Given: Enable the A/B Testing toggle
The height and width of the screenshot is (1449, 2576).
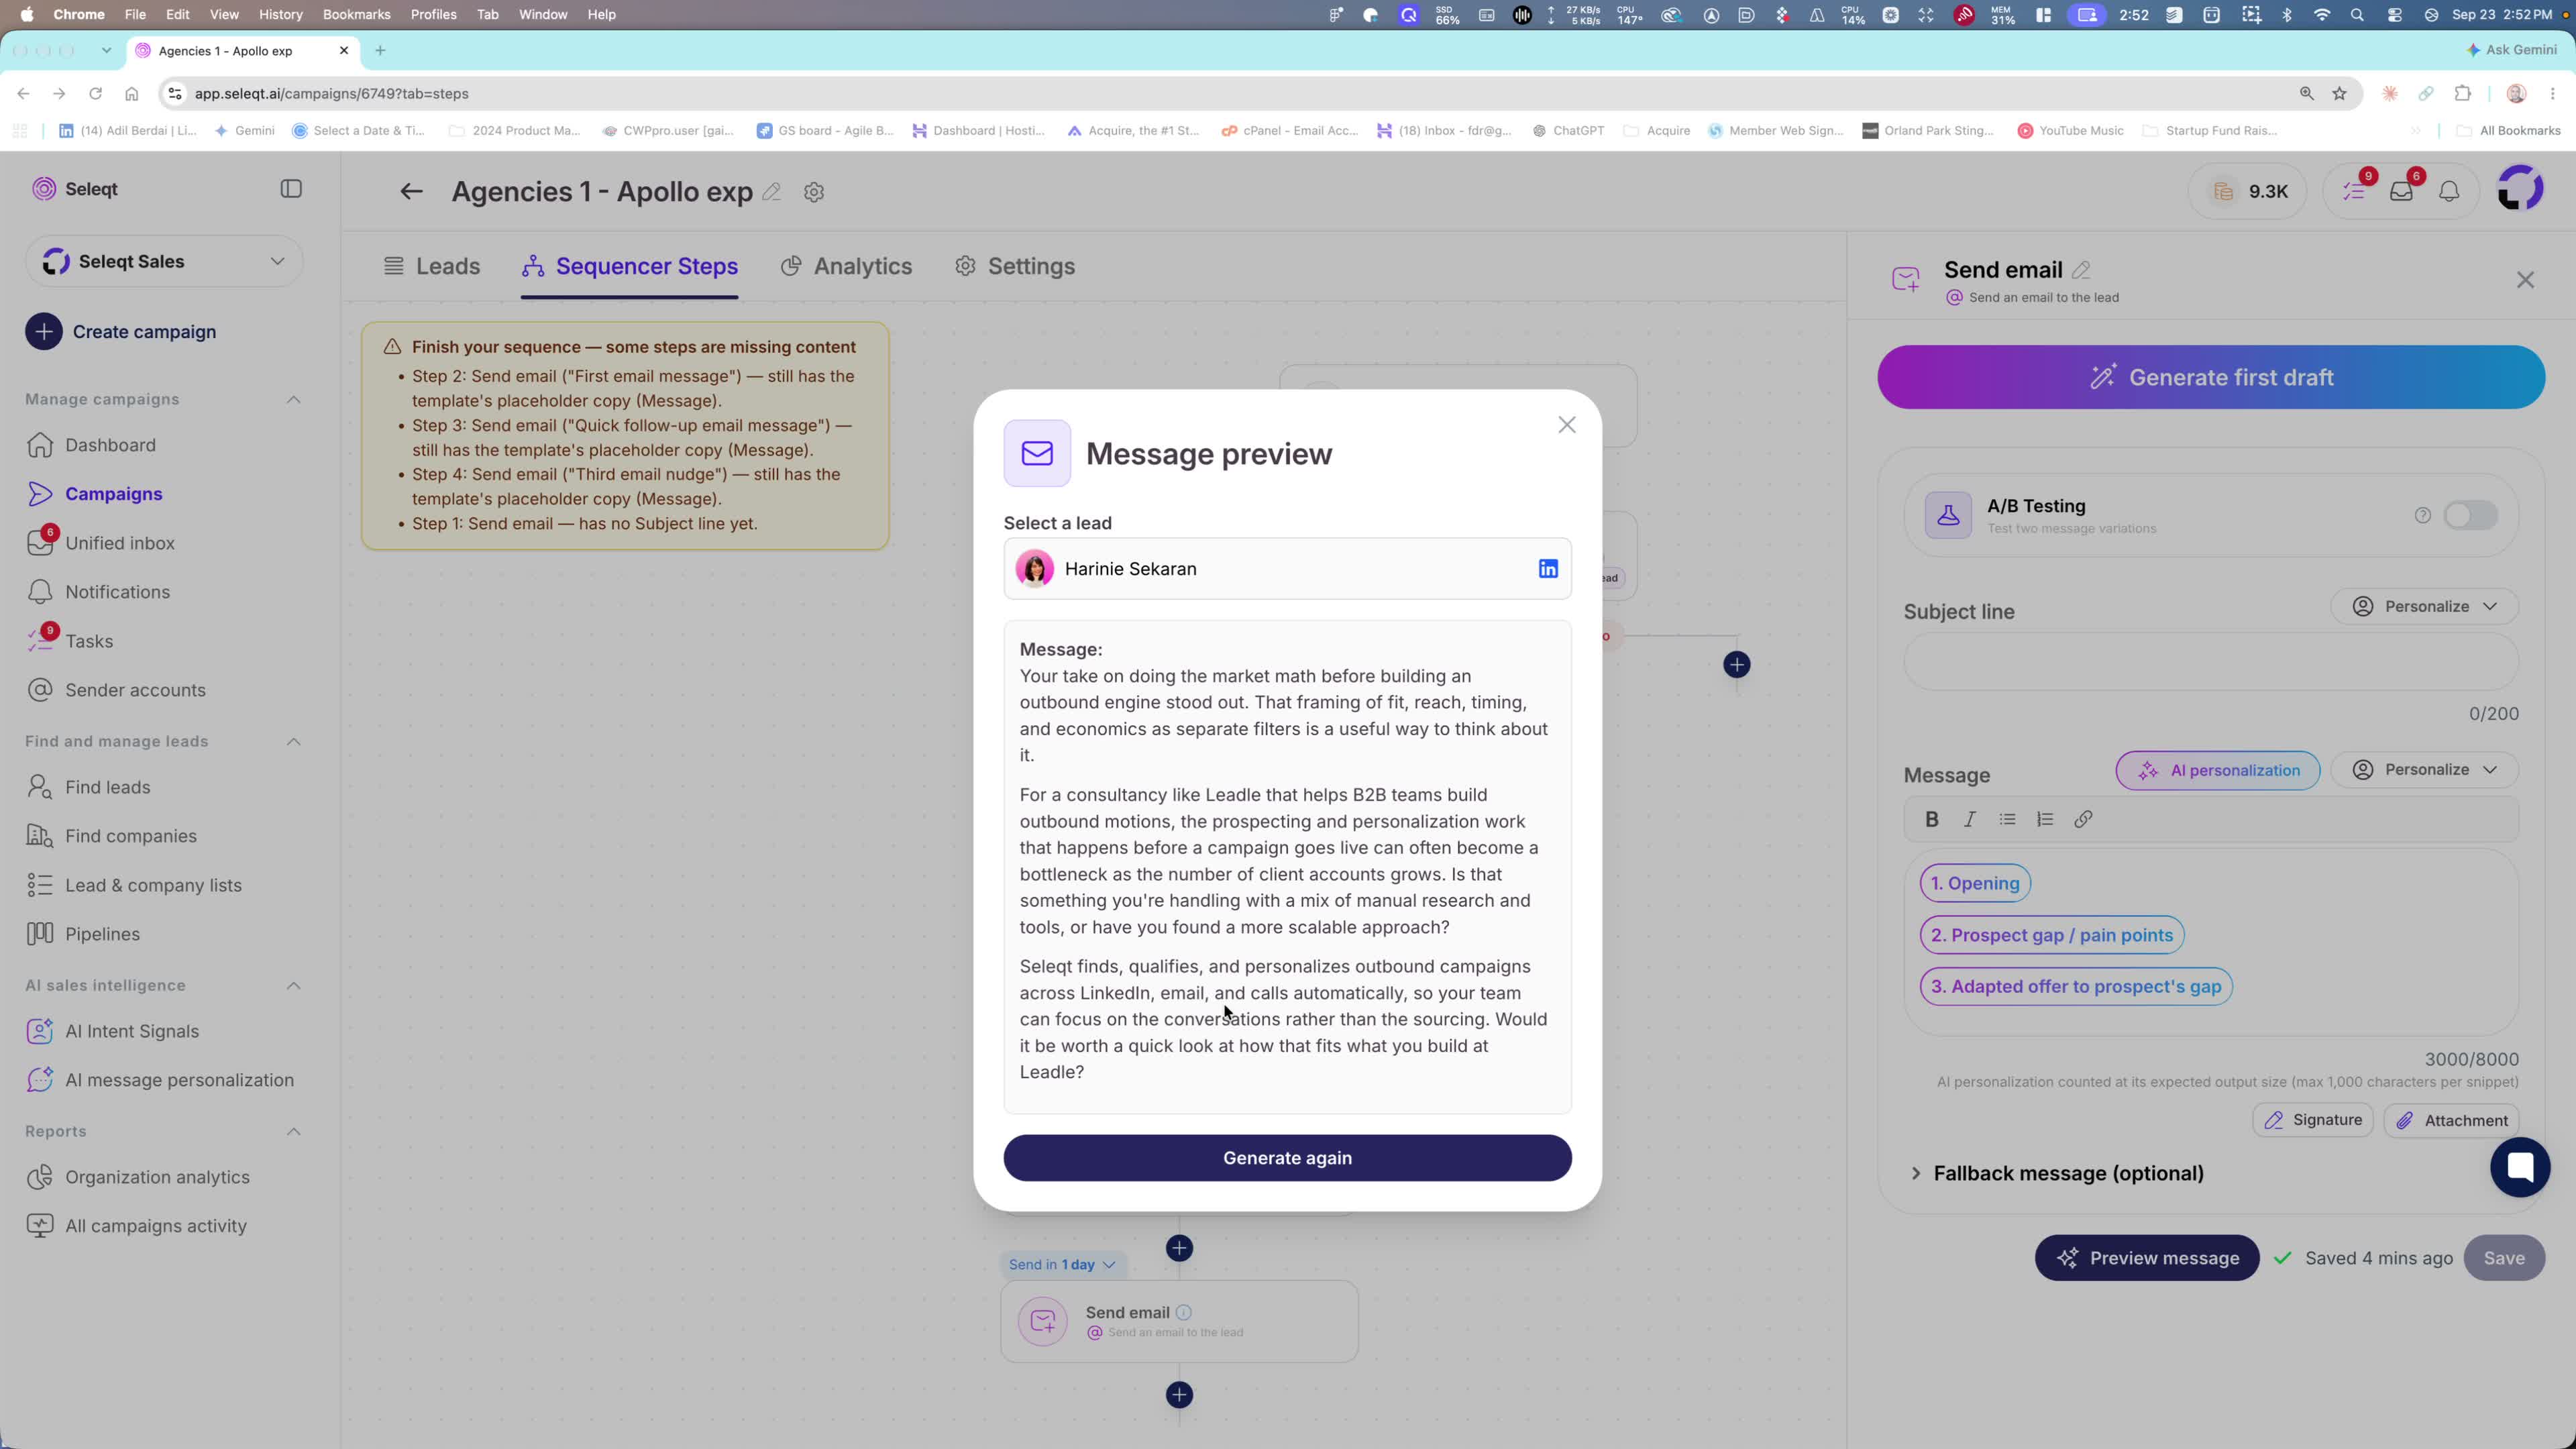Looking at the screenshot, I should pyautogui.click(x=2470, y=515).
